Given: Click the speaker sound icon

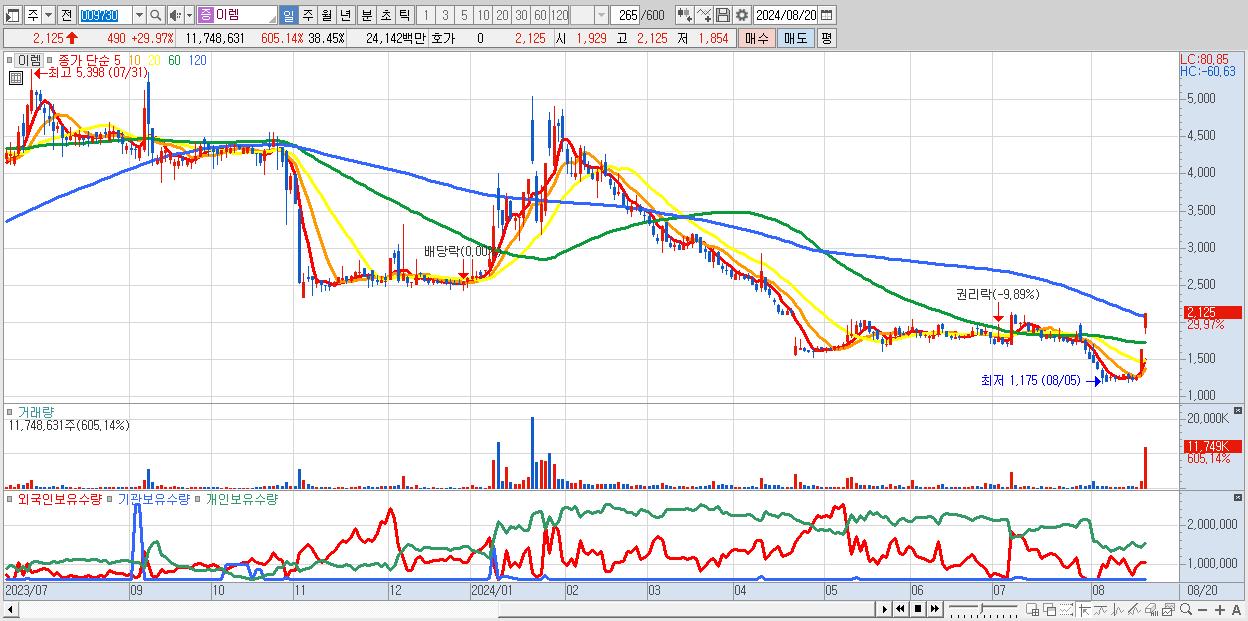Looking at the screenshot, I should tap(175, 15).
